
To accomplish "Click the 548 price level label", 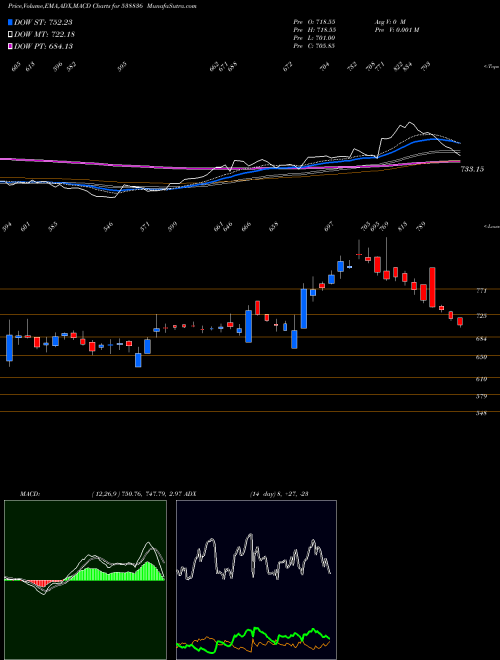I will pos(481,413).
